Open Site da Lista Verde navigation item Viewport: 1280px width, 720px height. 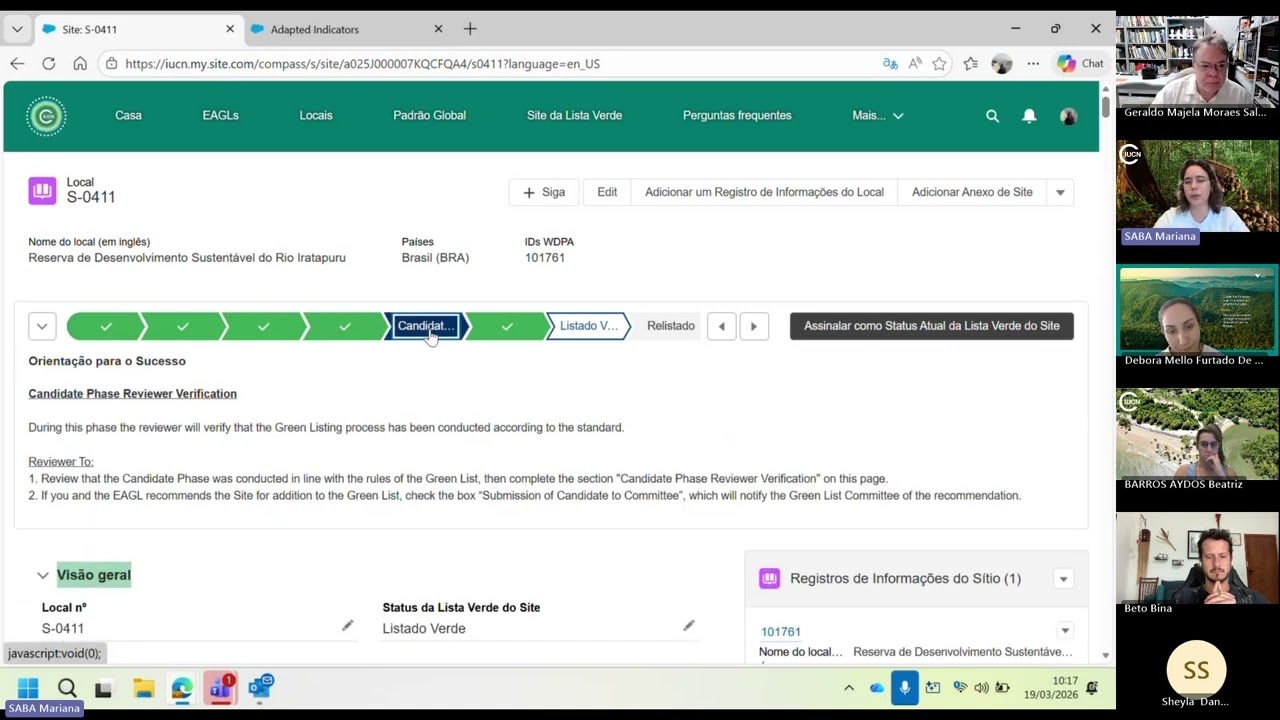(x=574, y=116)
